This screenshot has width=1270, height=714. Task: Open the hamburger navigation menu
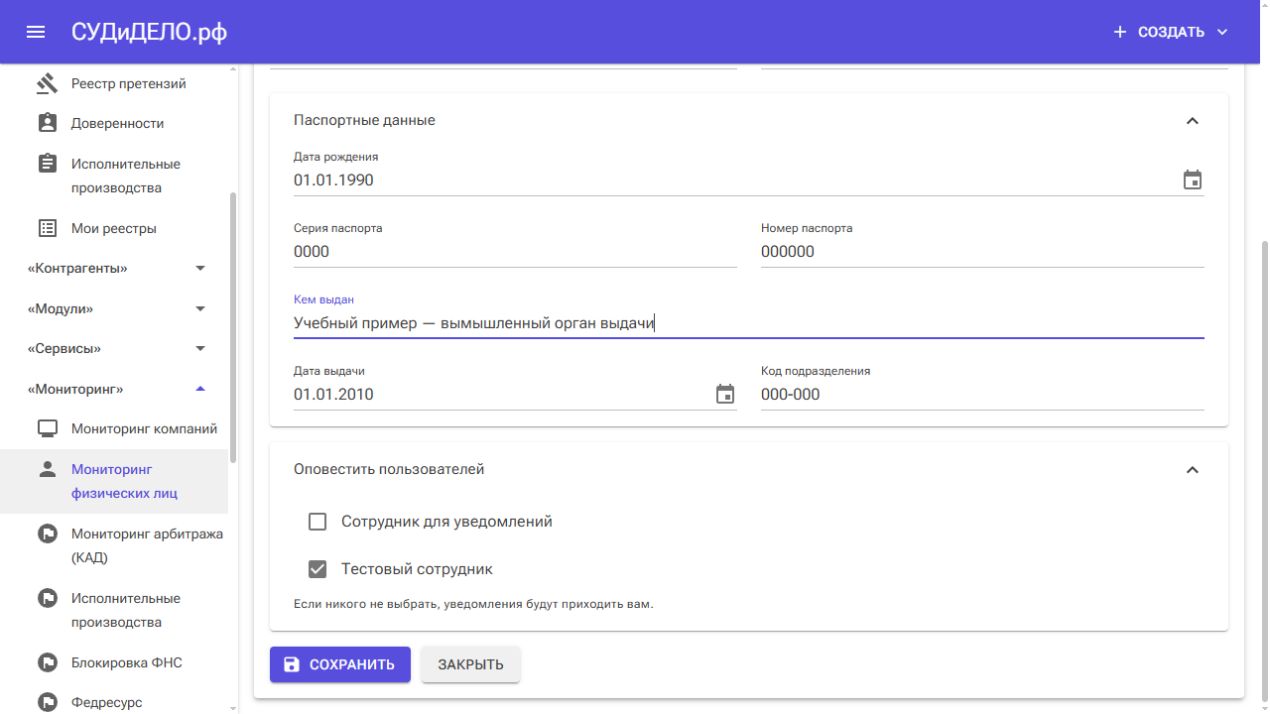(x=35, y=32)
